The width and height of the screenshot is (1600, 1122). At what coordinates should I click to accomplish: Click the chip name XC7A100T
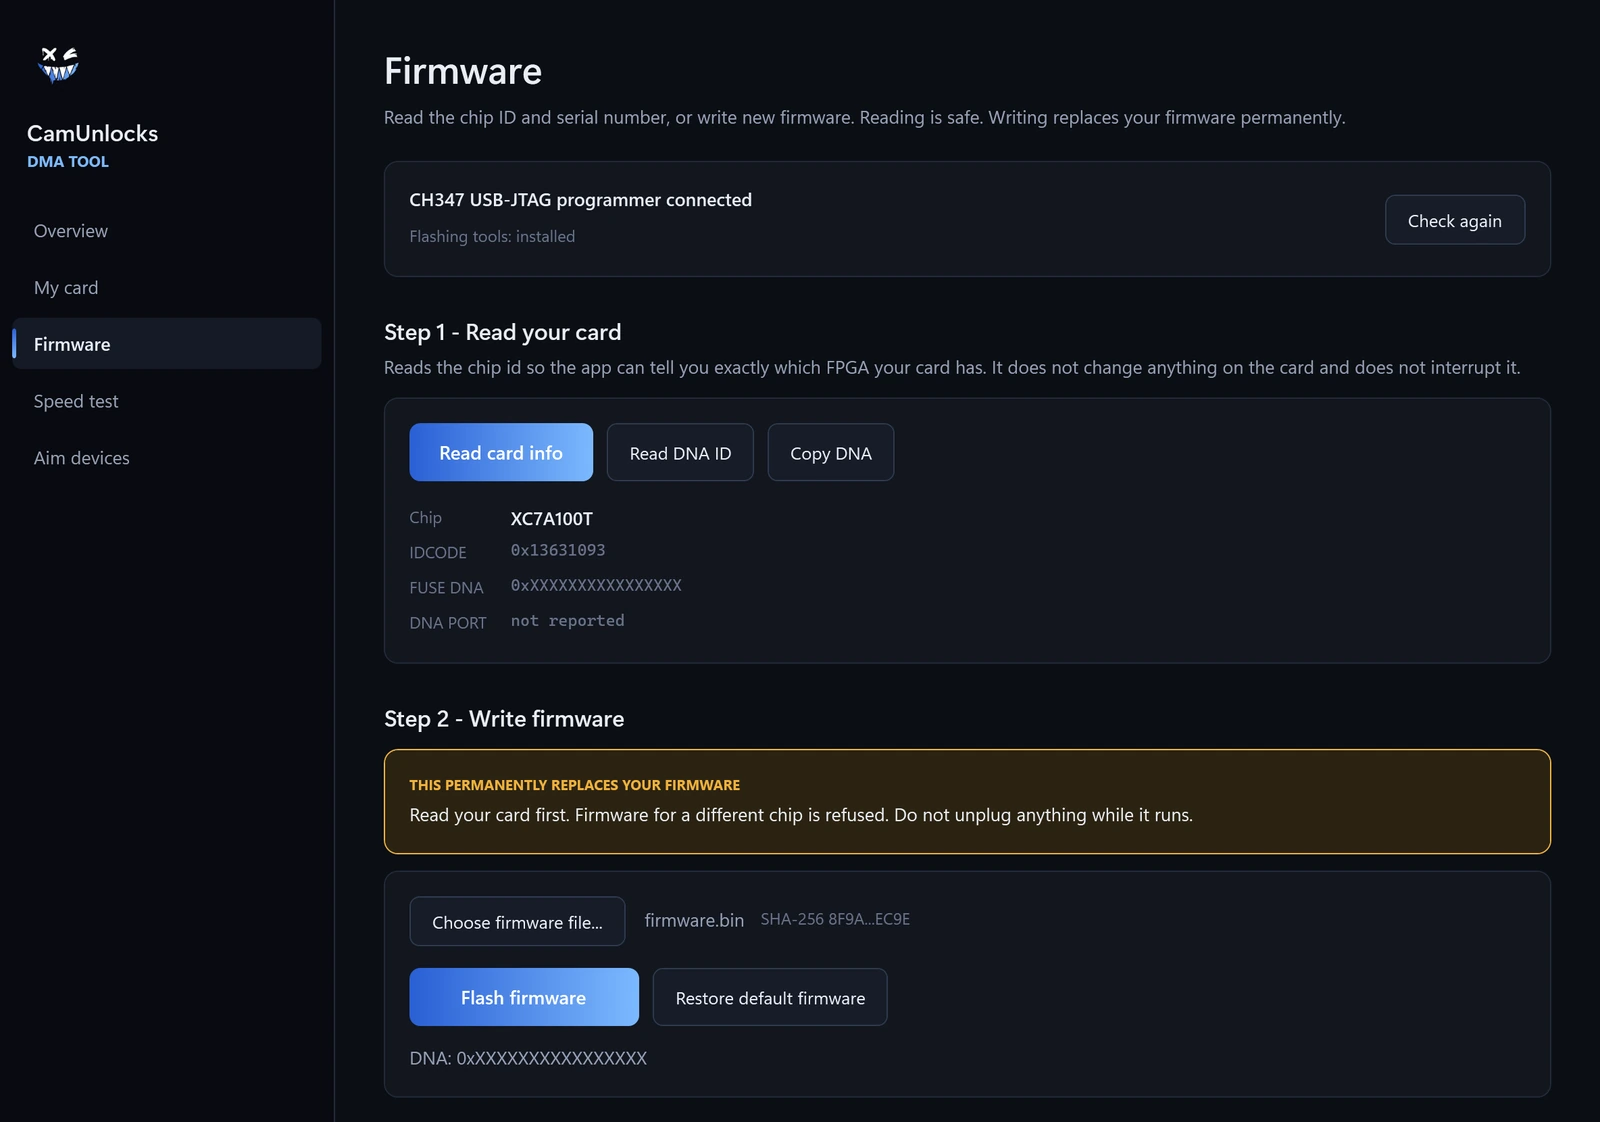[552, 519]
